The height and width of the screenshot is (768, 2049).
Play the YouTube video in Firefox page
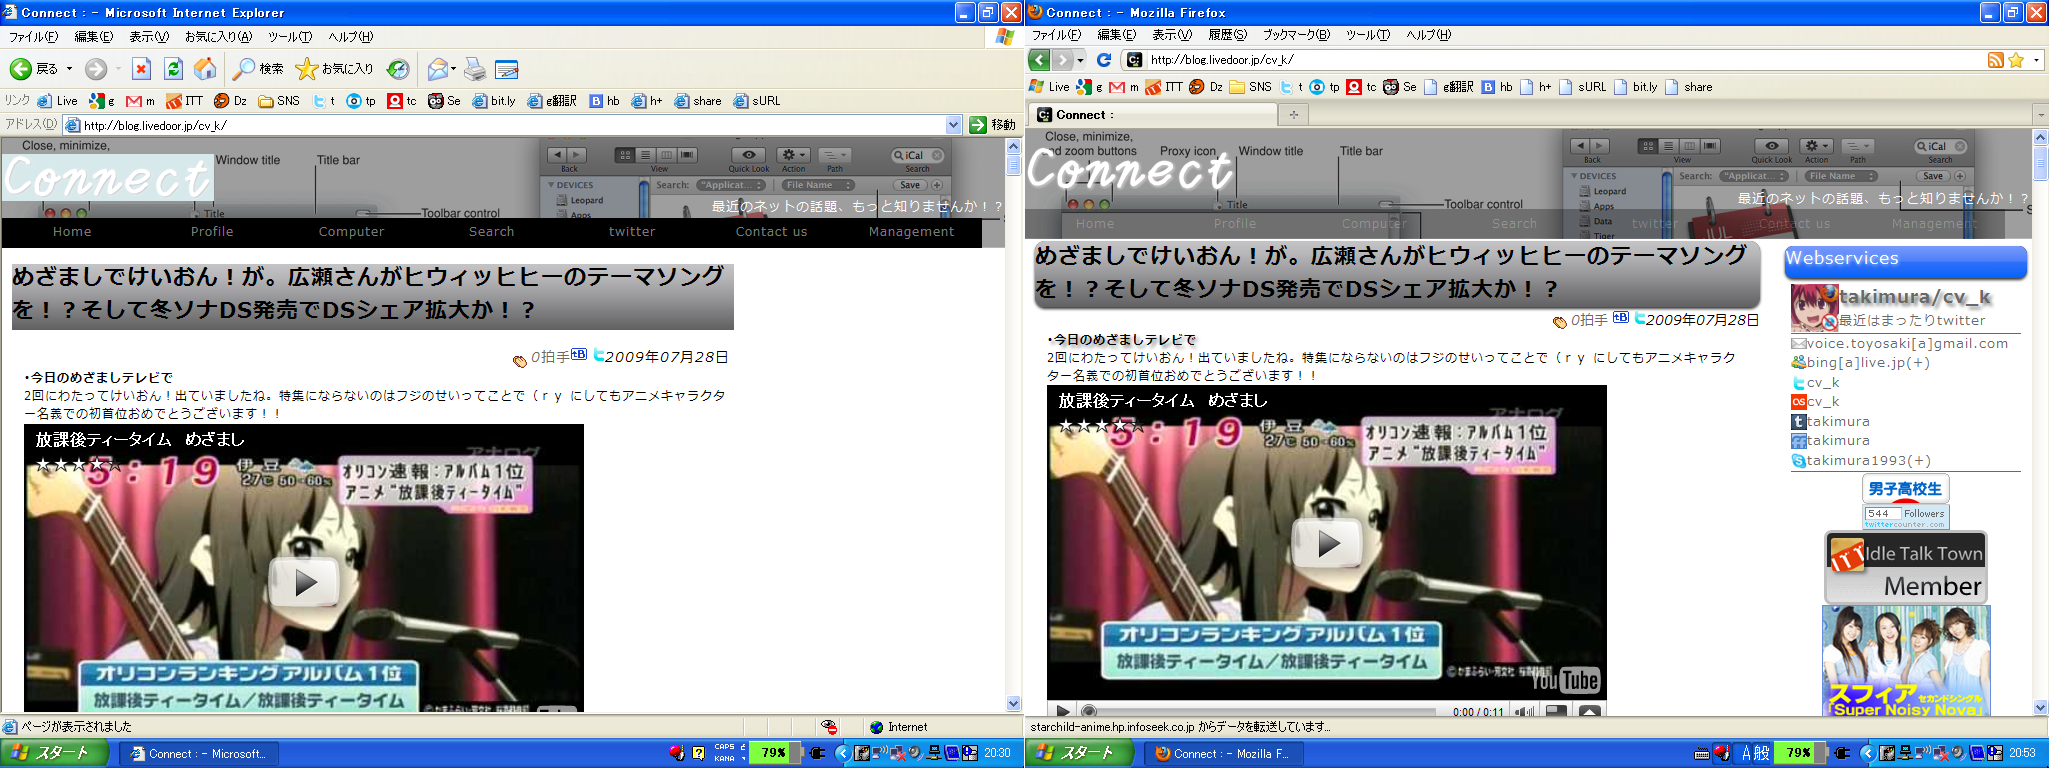[x=1327, y=543]
